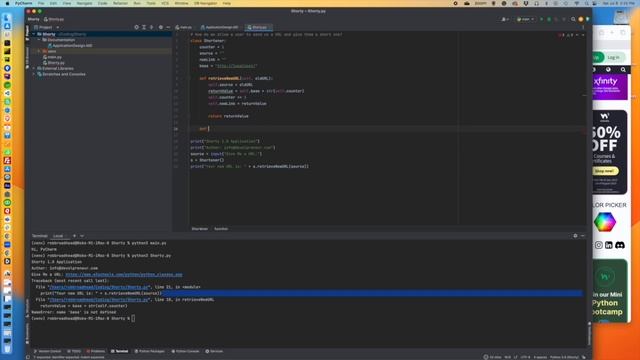
Task: Click Shortener breadcrumb below the editor
Action: tap(200, 229)
